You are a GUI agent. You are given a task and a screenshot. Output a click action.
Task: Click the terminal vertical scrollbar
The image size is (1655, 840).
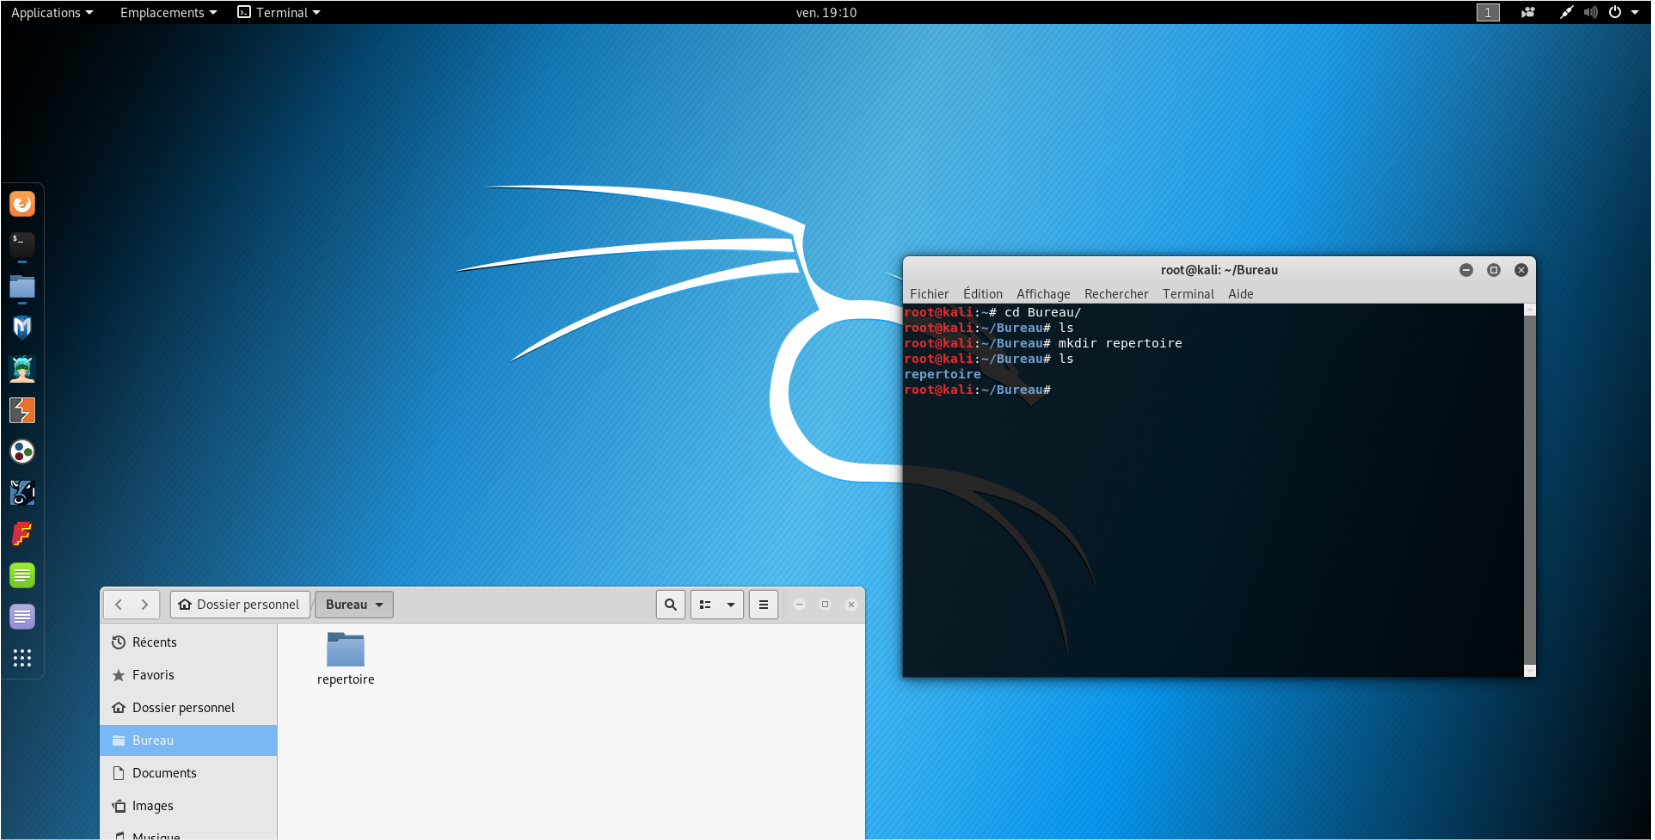click(x=1529, y=490)
